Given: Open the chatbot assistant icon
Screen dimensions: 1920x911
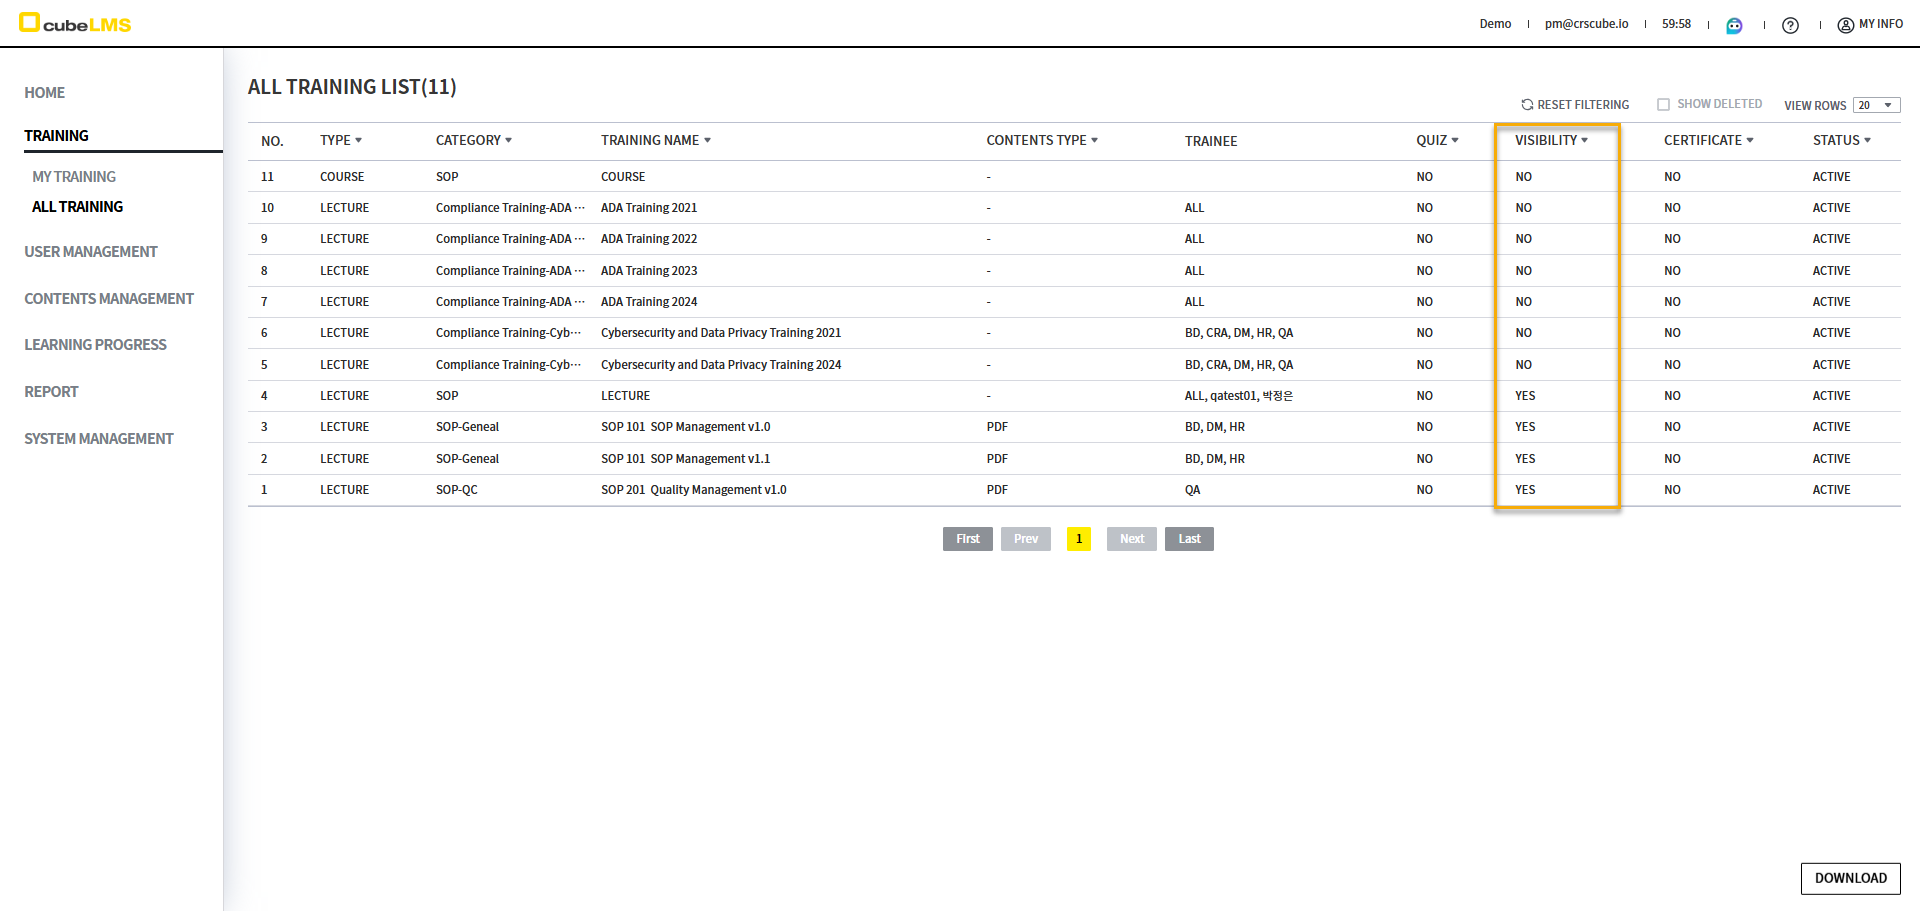Looking at the screenshot, I should click(1734, 25).
